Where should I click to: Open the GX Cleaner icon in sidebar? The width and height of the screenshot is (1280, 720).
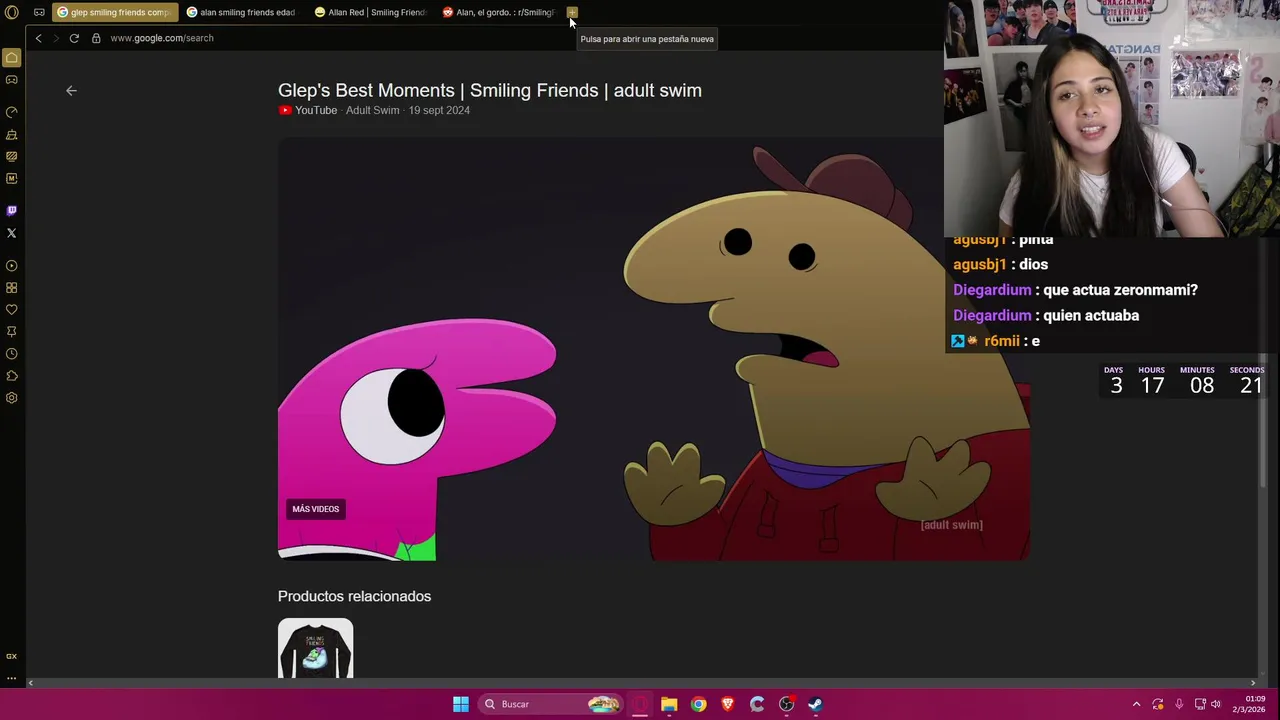12,134
